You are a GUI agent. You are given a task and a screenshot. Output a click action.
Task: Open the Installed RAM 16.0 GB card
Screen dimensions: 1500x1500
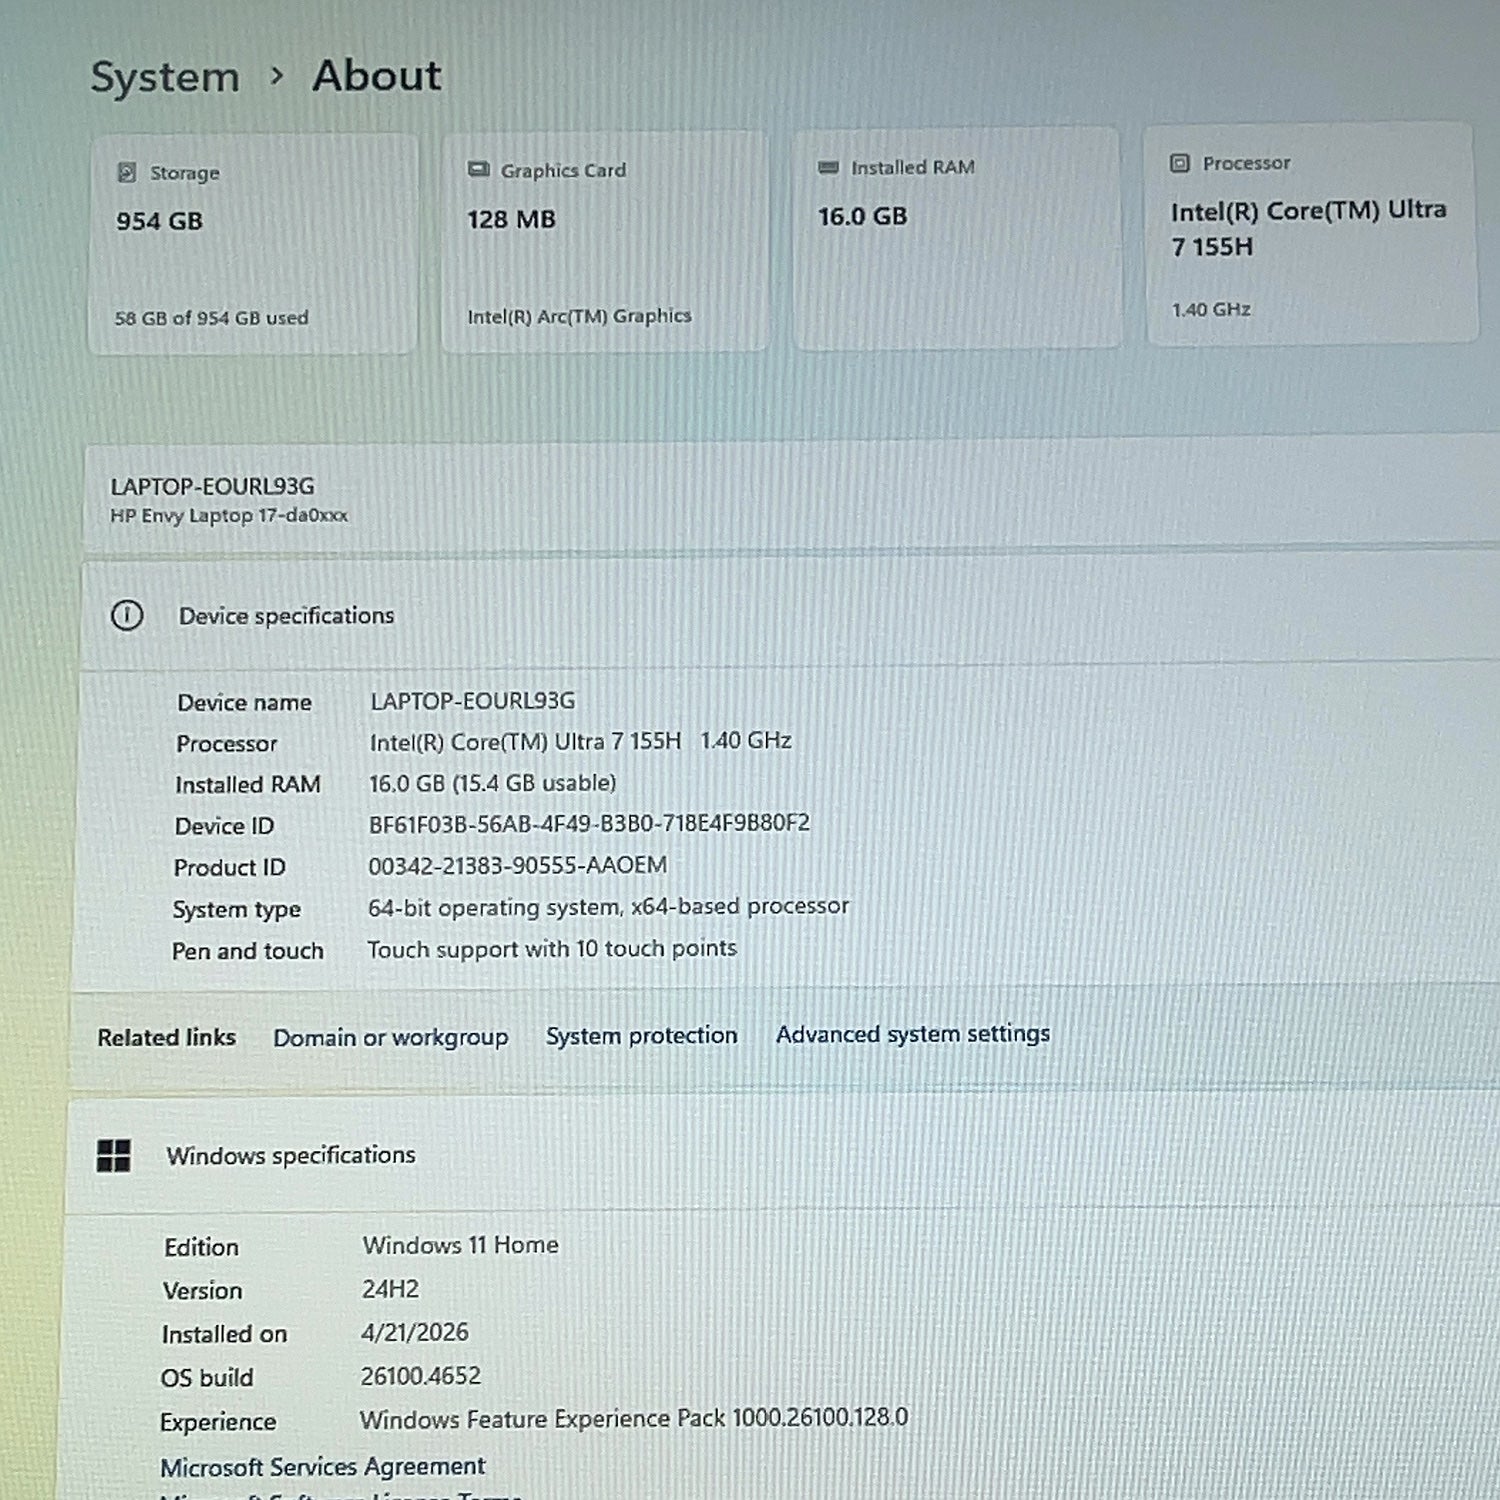click(x=957, y=238)
